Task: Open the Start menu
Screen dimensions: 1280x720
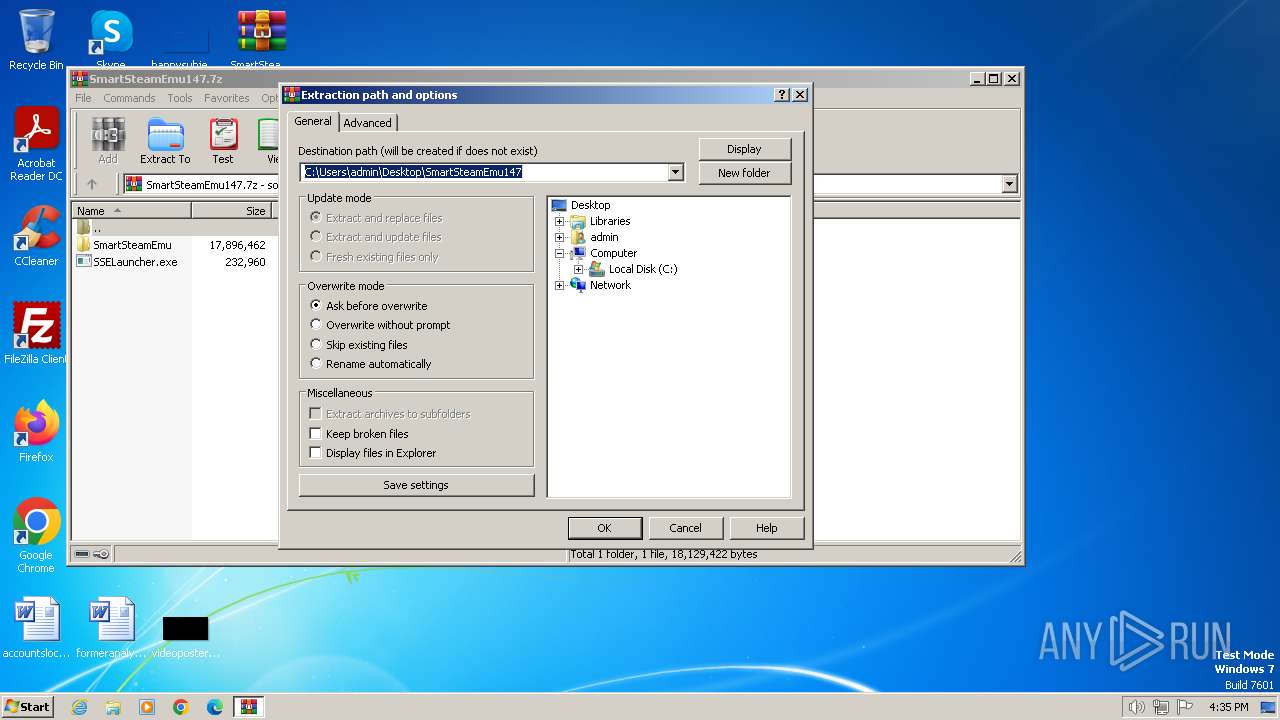Action: (28, 707)
